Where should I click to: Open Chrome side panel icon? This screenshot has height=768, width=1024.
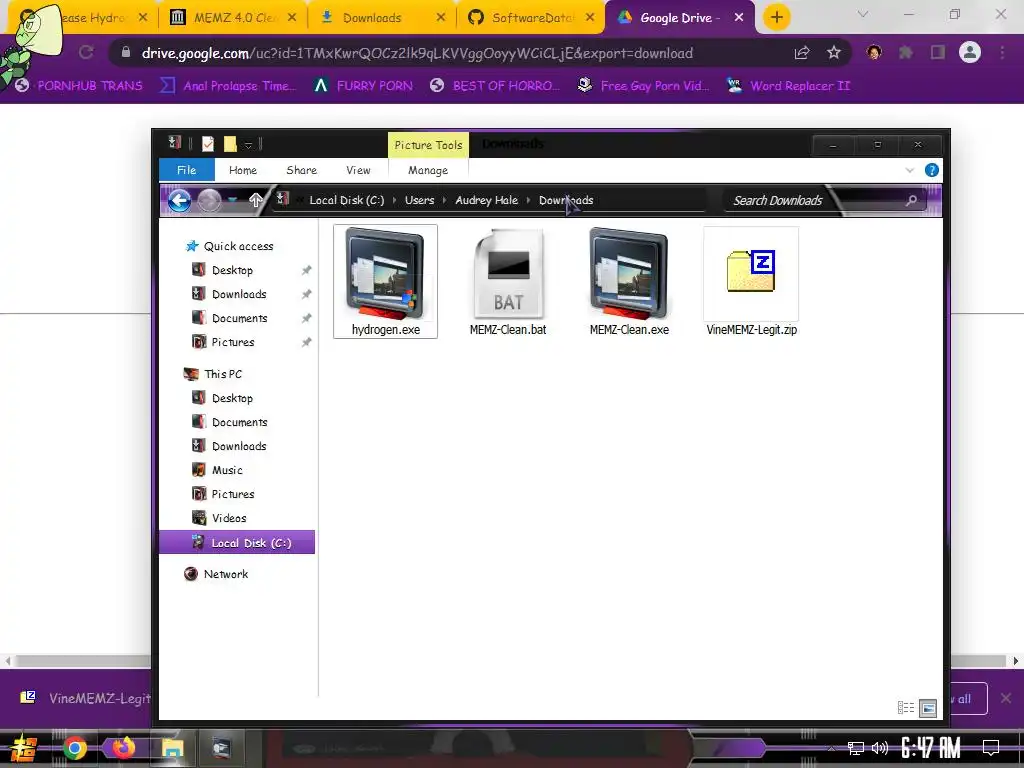coord(938,53)
